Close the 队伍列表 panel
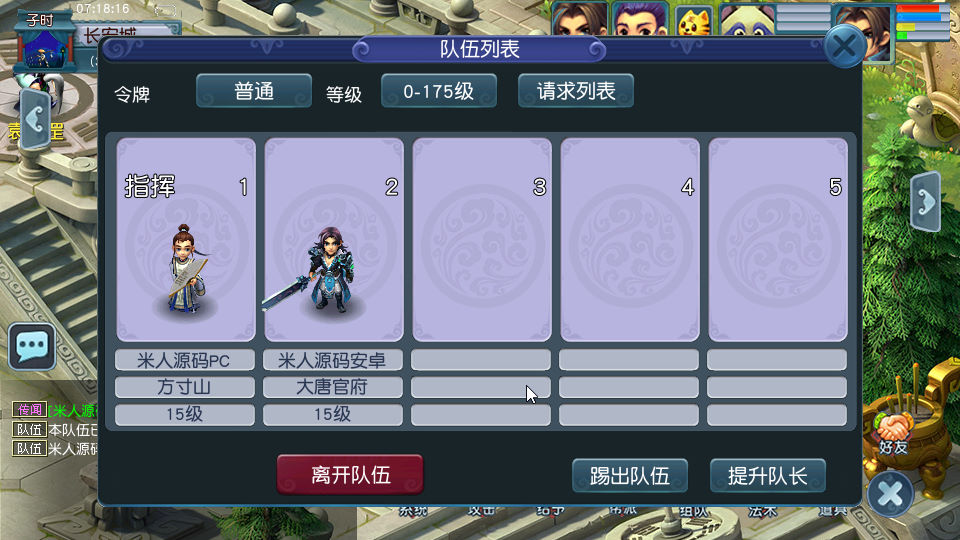The image size is (960, 540). [844, 46]
